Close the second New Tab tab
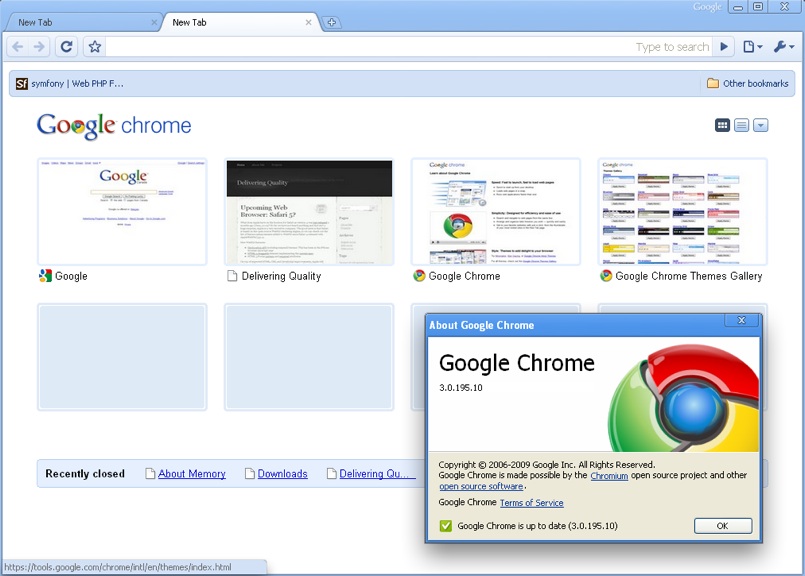 point(308,22)
